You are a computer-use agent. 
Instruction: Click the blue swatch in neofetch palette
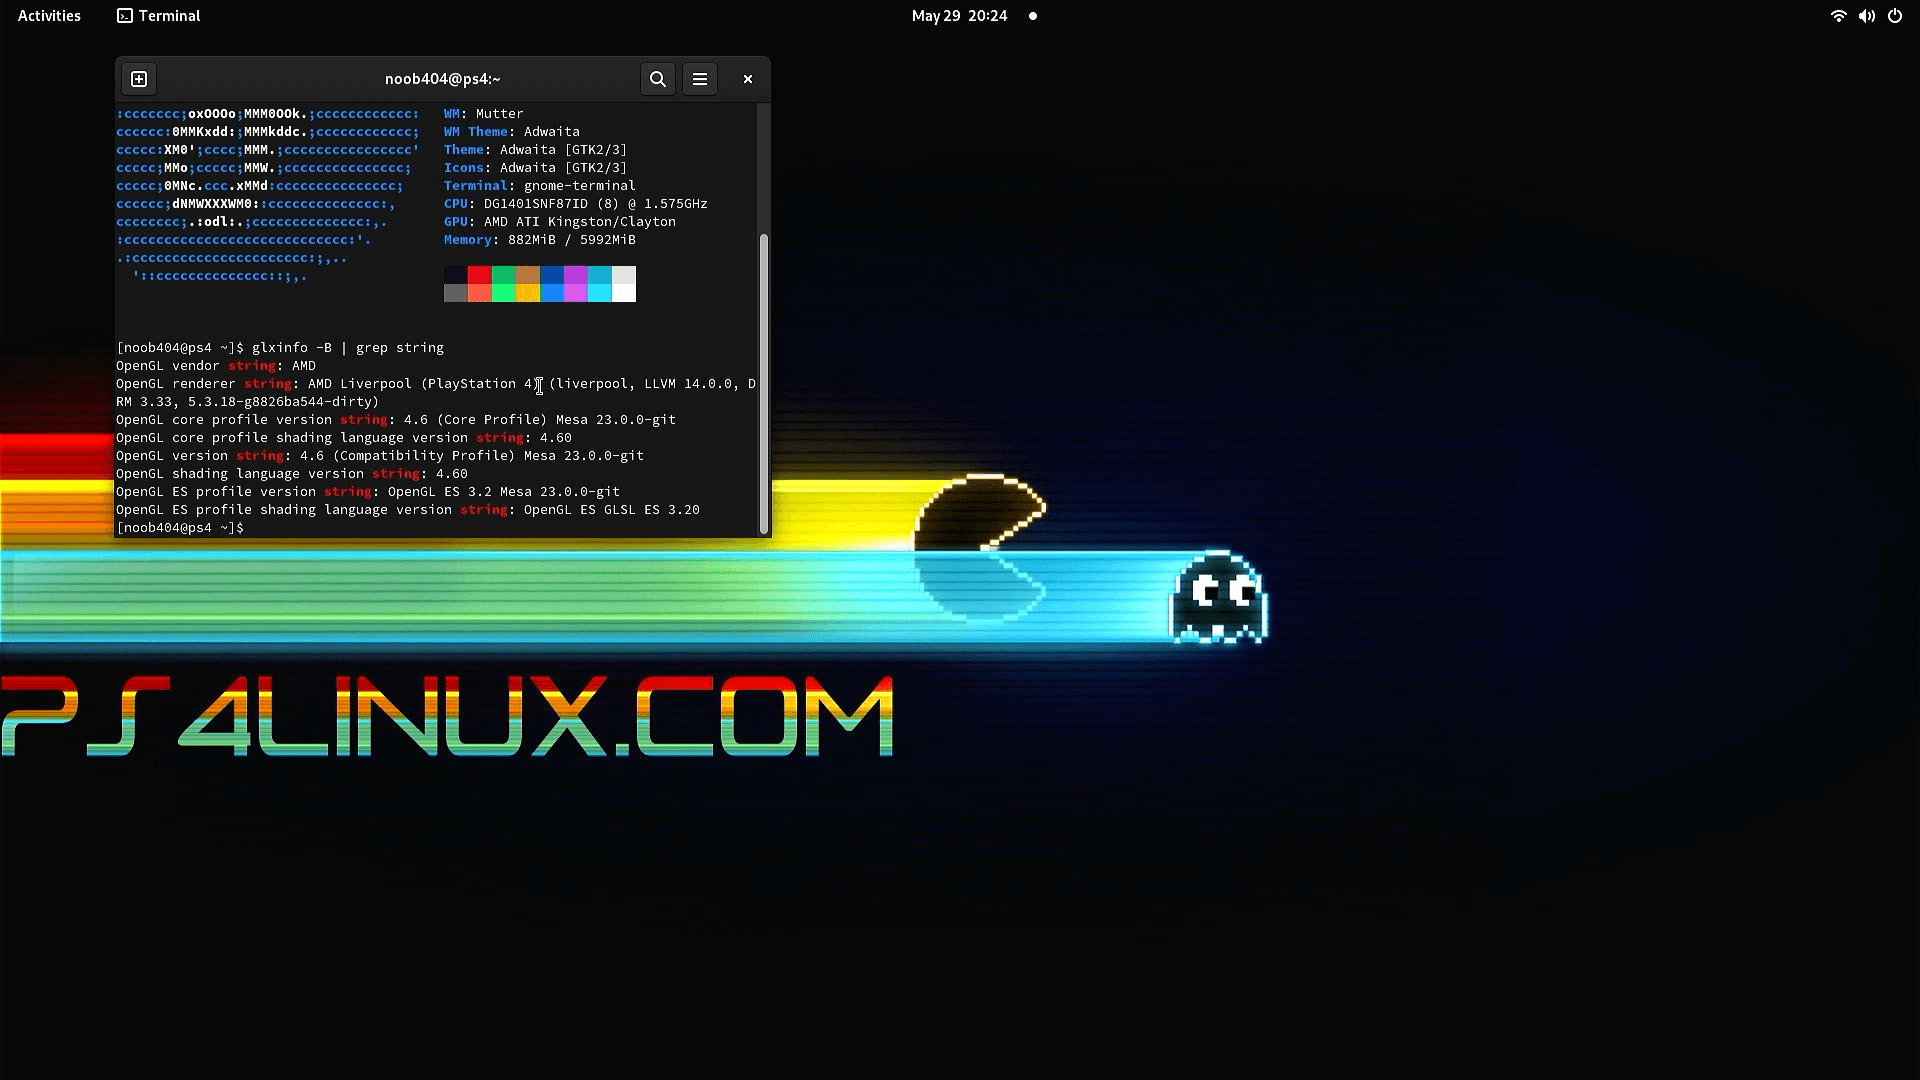(551, 275)
